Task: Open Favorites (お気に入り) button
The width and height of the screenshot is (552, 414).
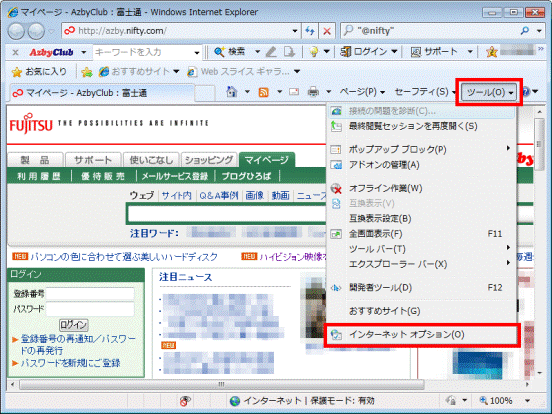Action: point(39,72)
